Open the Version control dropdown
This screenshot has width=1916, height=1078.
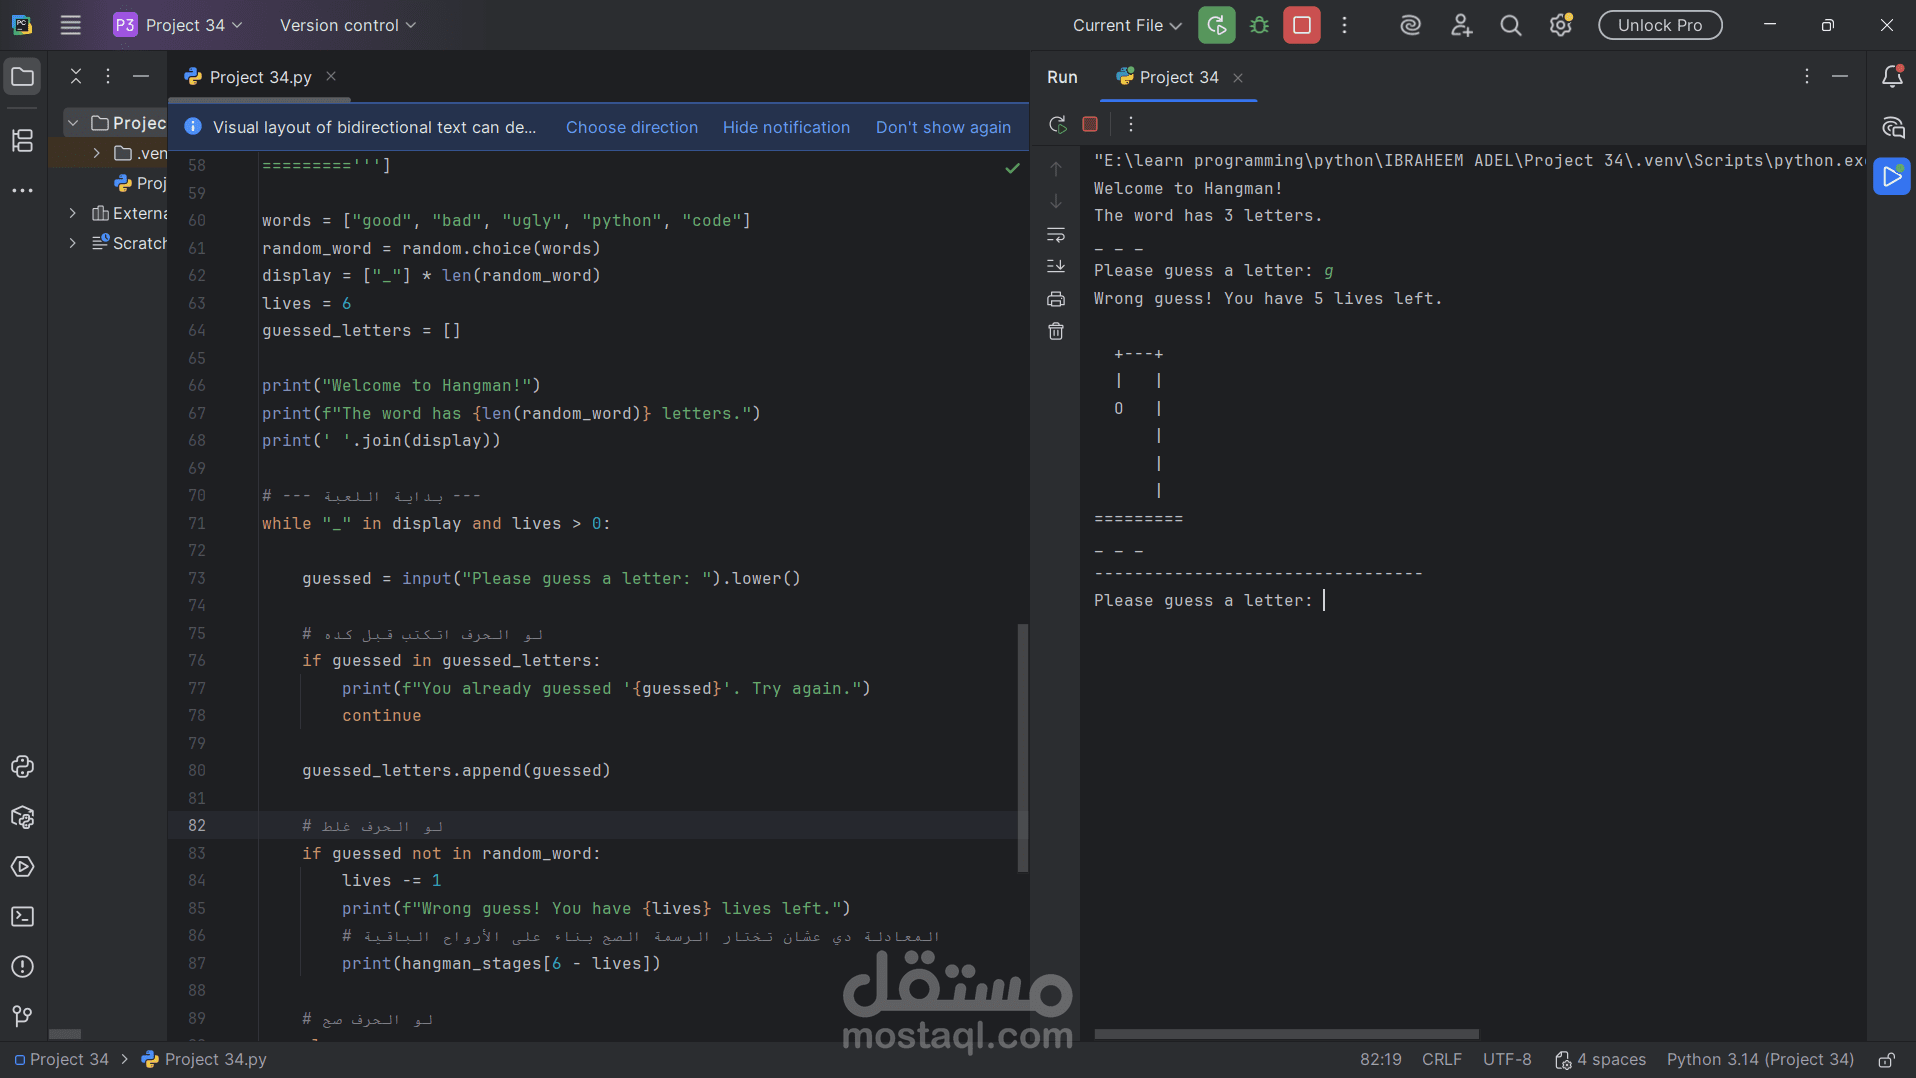point(346,25)
